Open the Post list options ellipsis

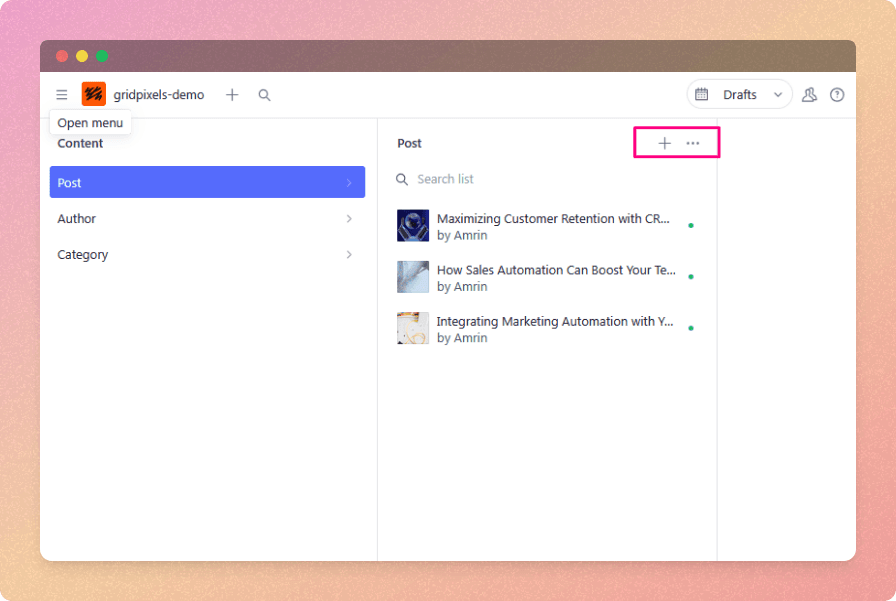[x=693, y=144]
